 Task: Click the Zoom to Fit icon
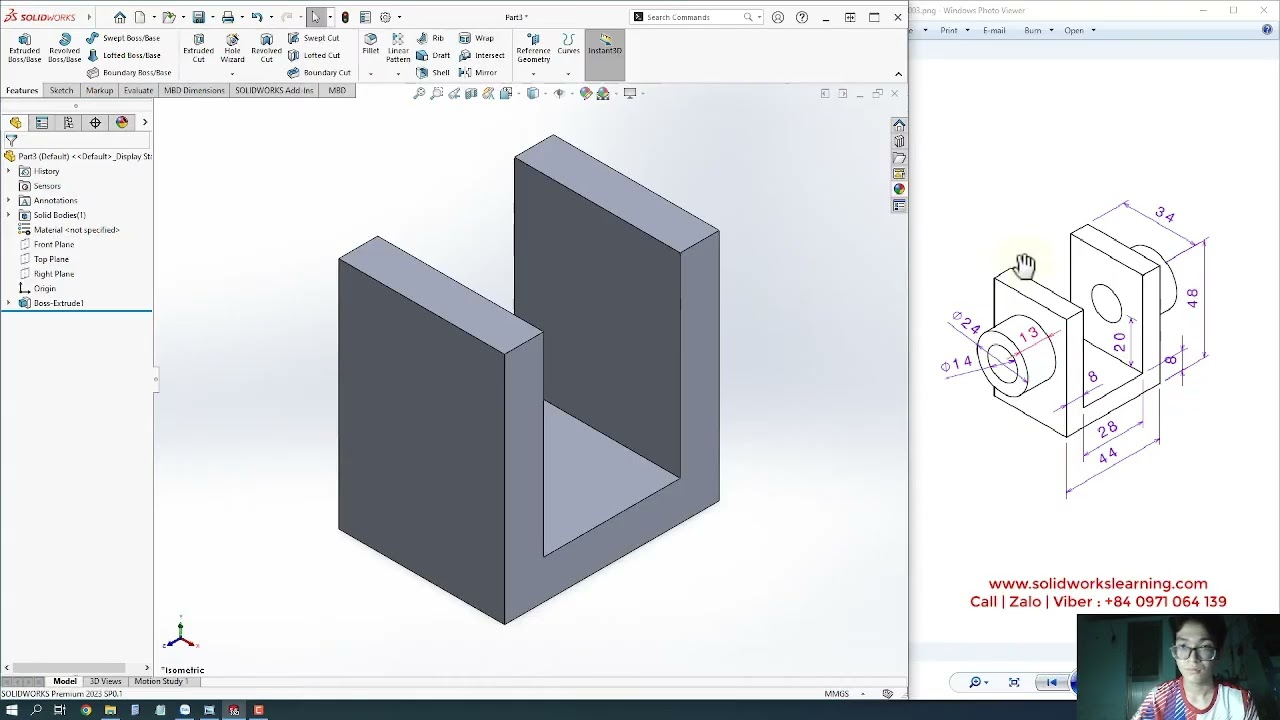[419, 93]
